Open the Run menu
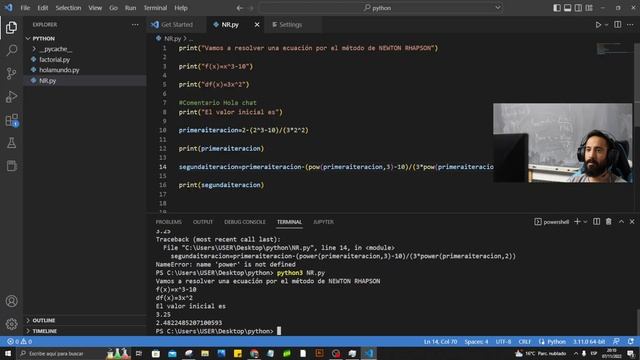The height and width of the screenshot is (360, 640). [x=131, y=8]
